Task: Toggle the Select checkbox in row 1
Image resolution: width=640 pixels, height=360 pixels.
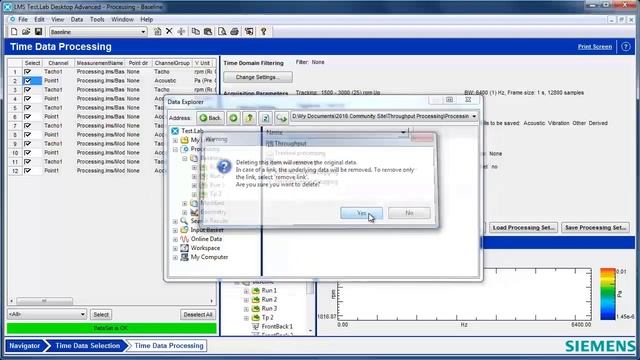Action: 28,72
